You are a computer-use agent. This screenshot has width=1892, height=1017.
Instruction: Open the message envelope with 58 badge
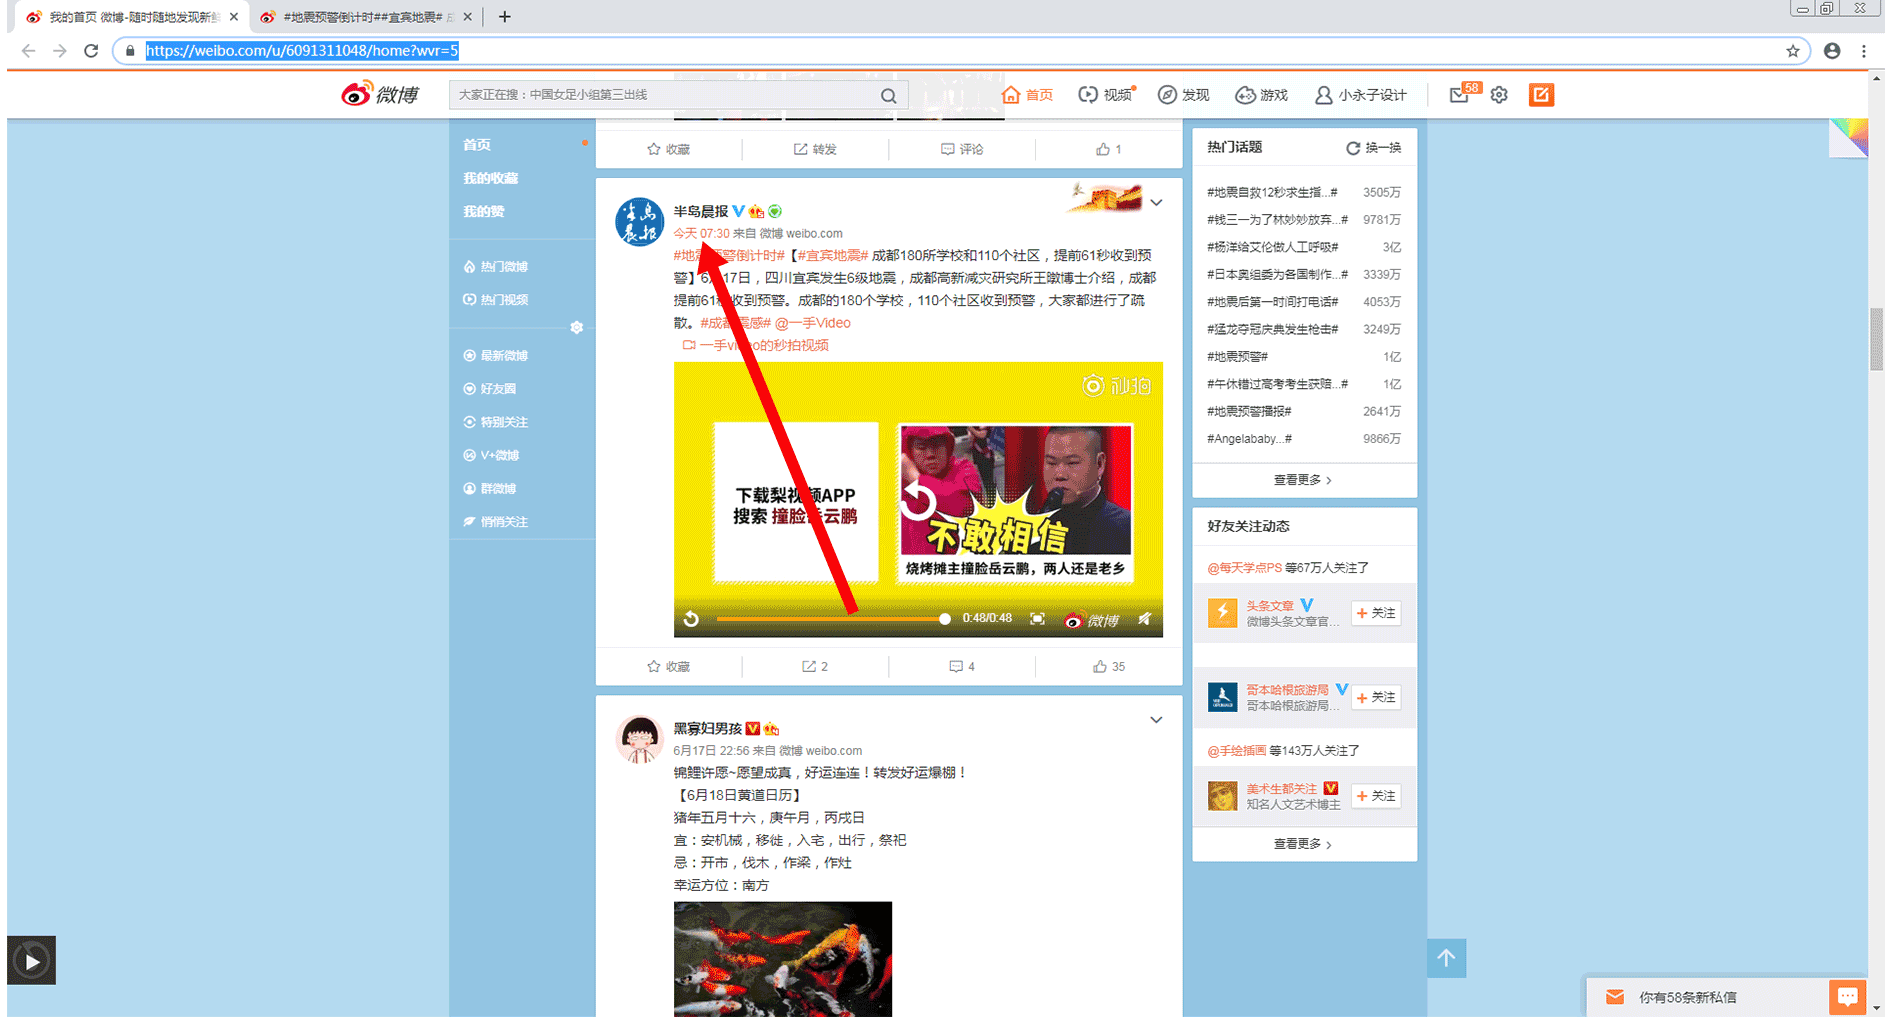coord(1460,95)
